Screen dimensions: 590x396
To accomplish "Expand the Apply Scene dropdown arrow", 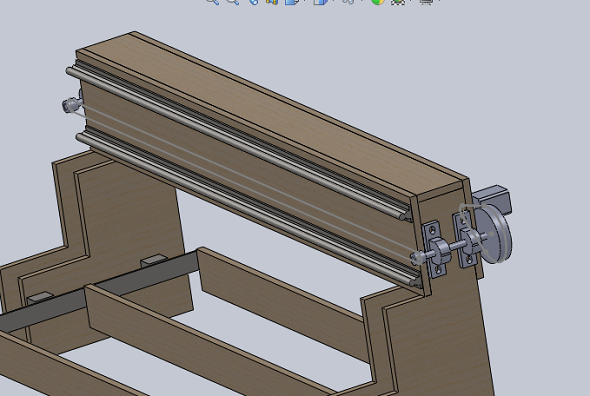I will 410,1.
